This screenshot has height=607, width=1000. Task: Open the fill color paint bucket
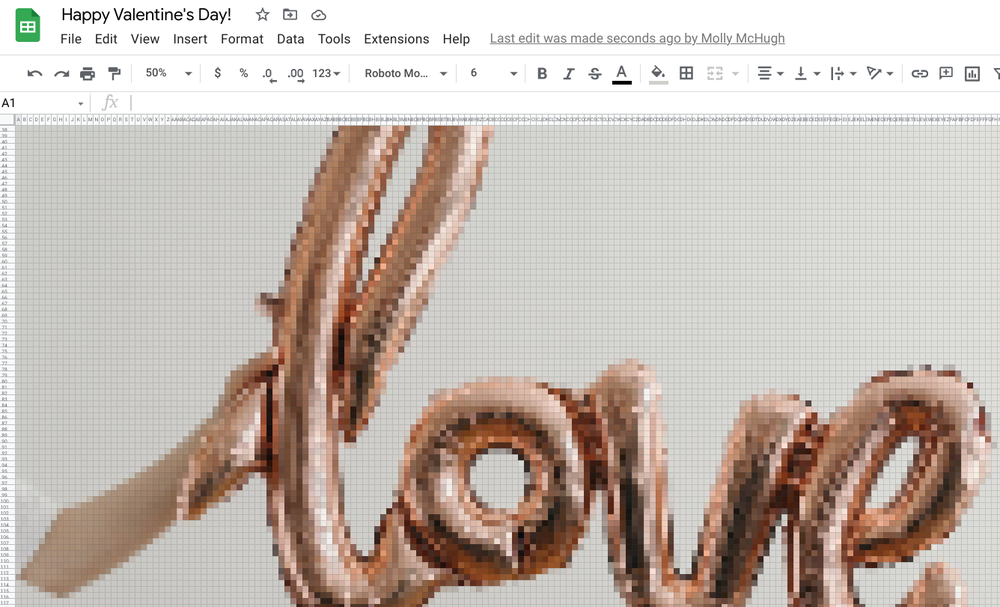pos(657,74)
